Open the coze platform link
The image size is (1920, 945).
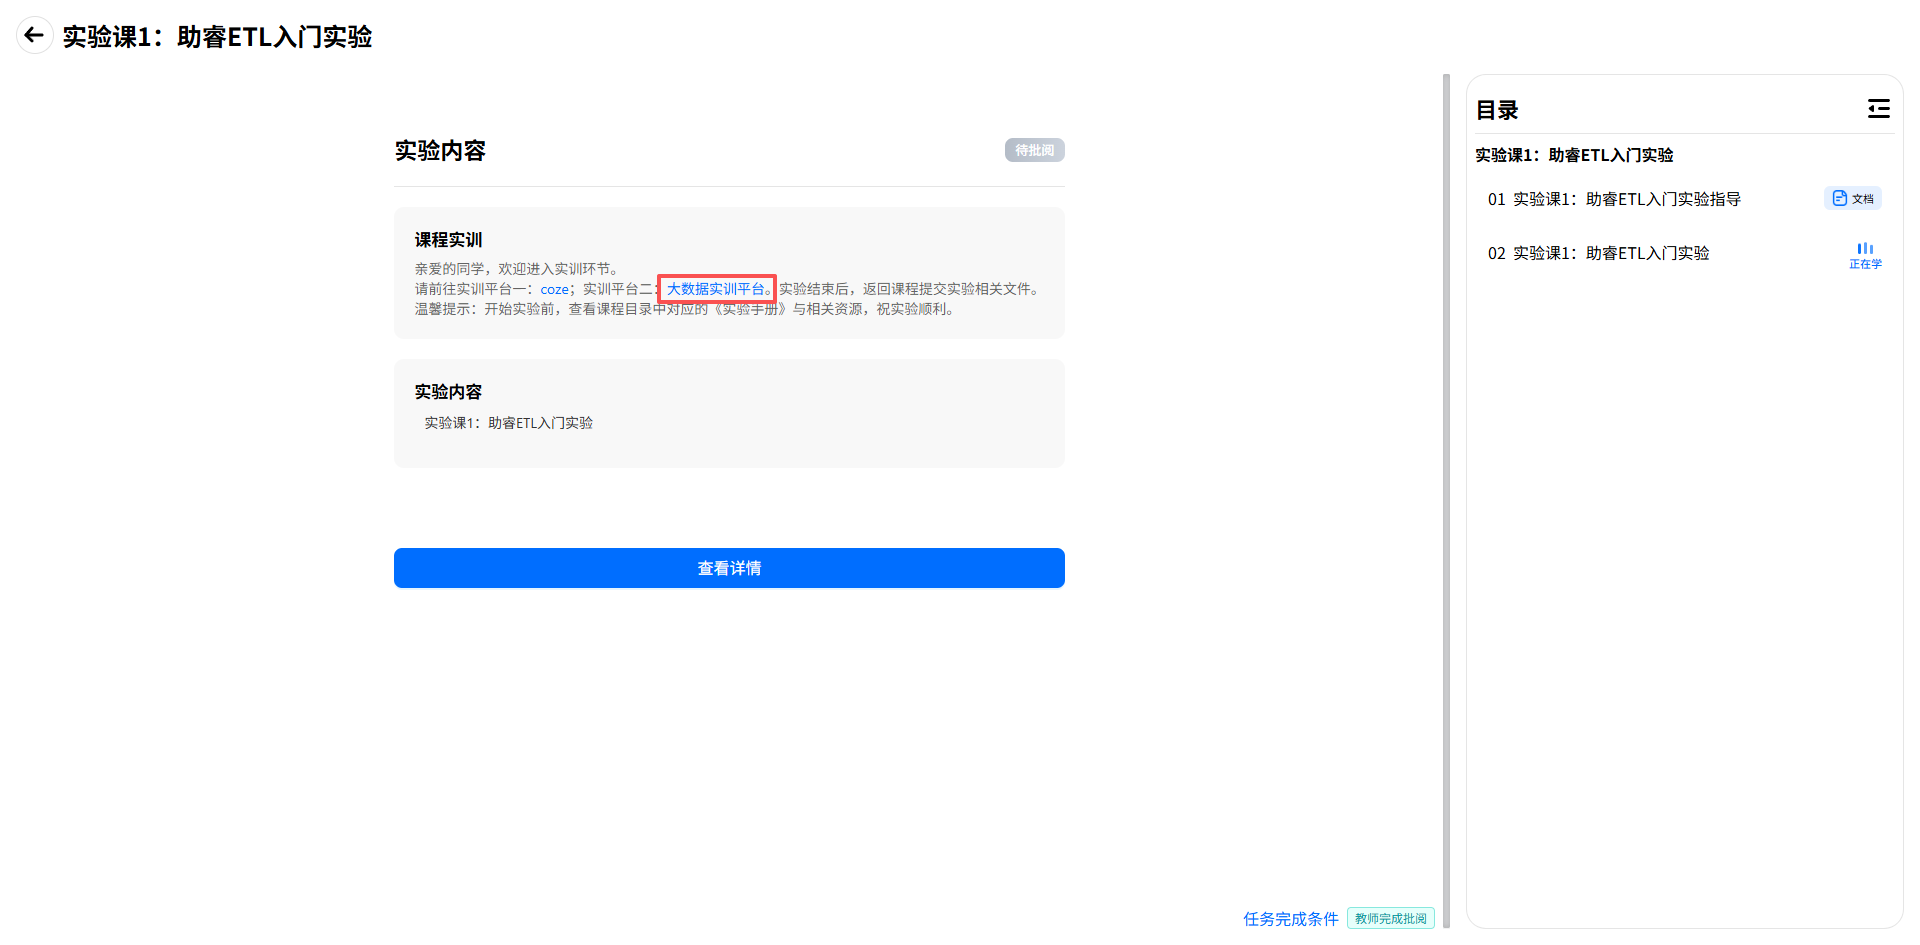tap(554, 289)
